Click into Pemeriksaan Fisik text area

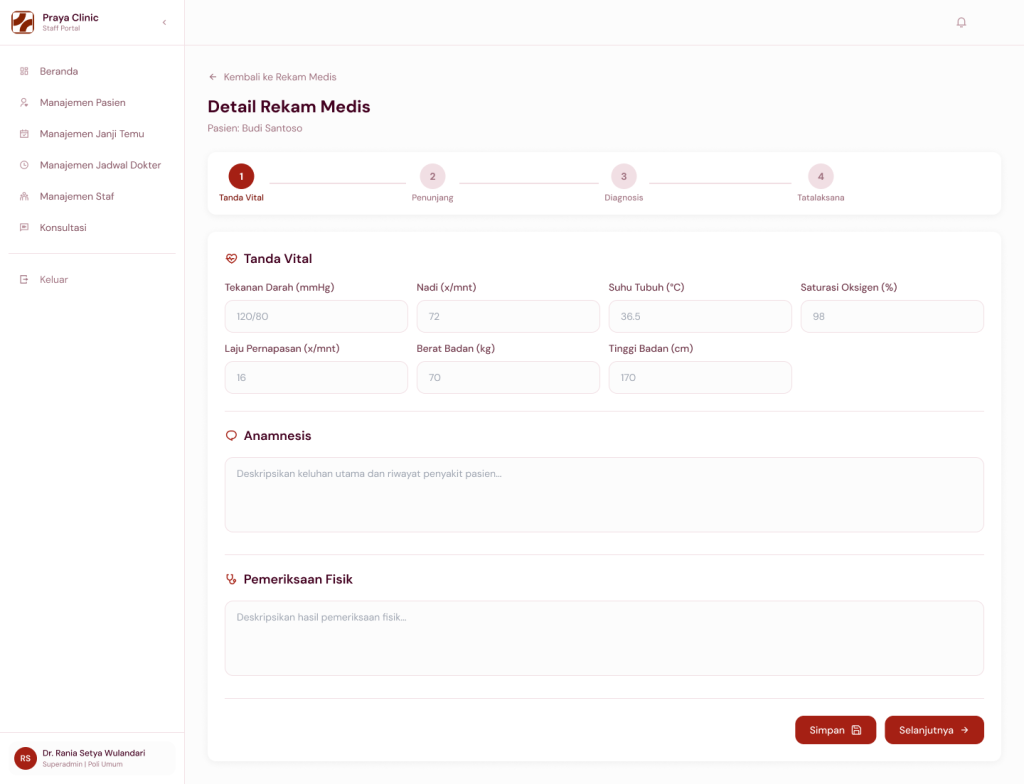604,638
